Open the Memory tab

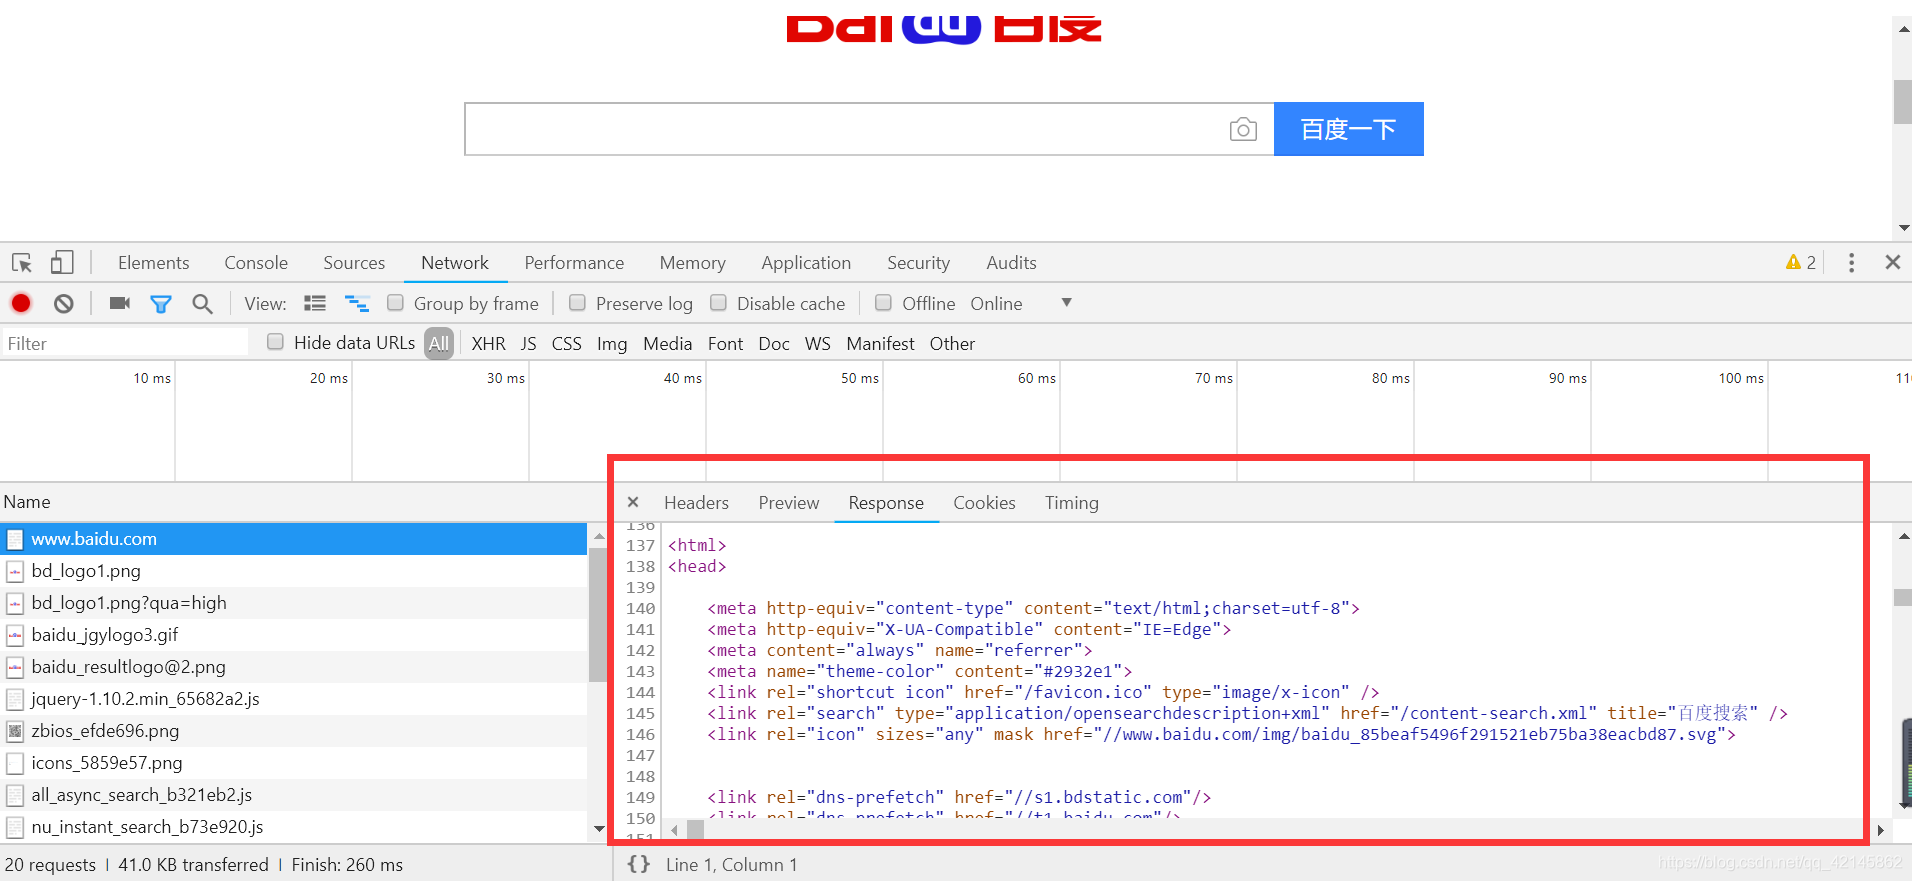pyautogui.click(x=693, y=262)
